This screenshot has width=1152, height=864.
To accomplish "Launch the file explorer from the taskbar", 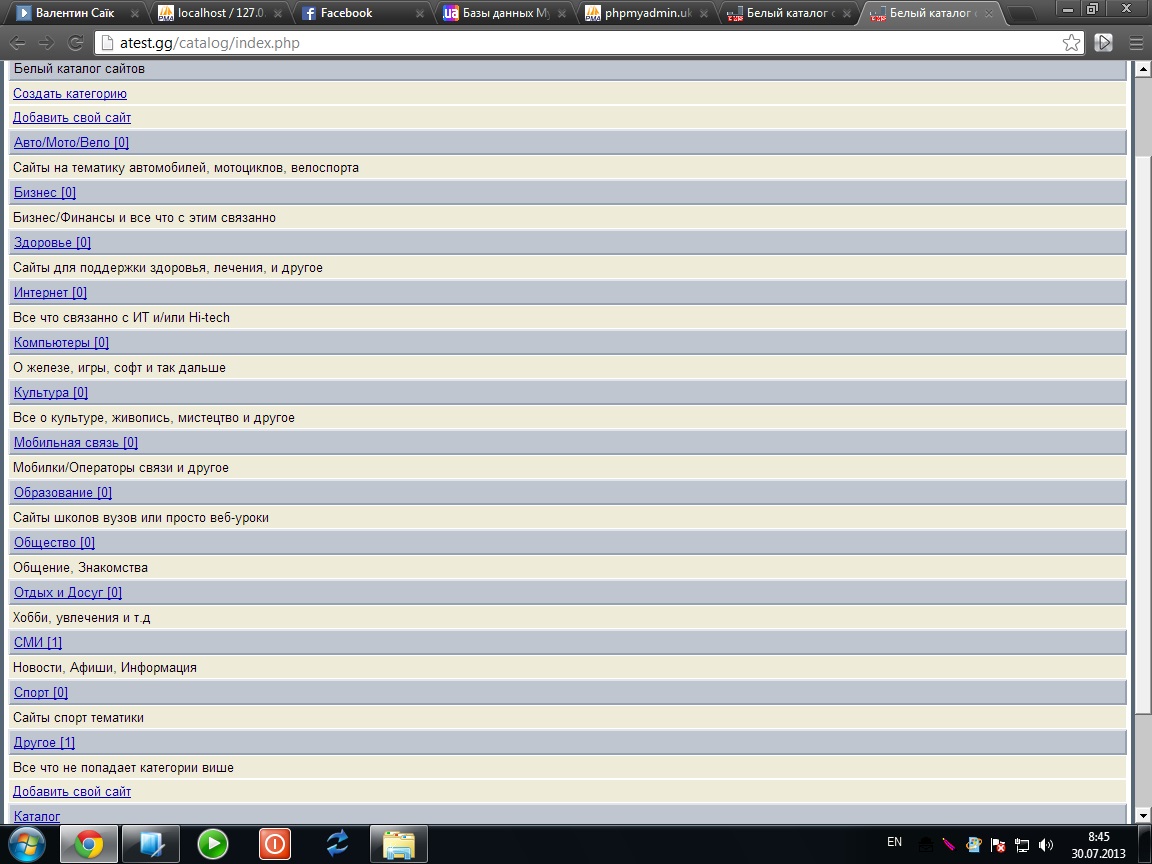I will [398, 845].
